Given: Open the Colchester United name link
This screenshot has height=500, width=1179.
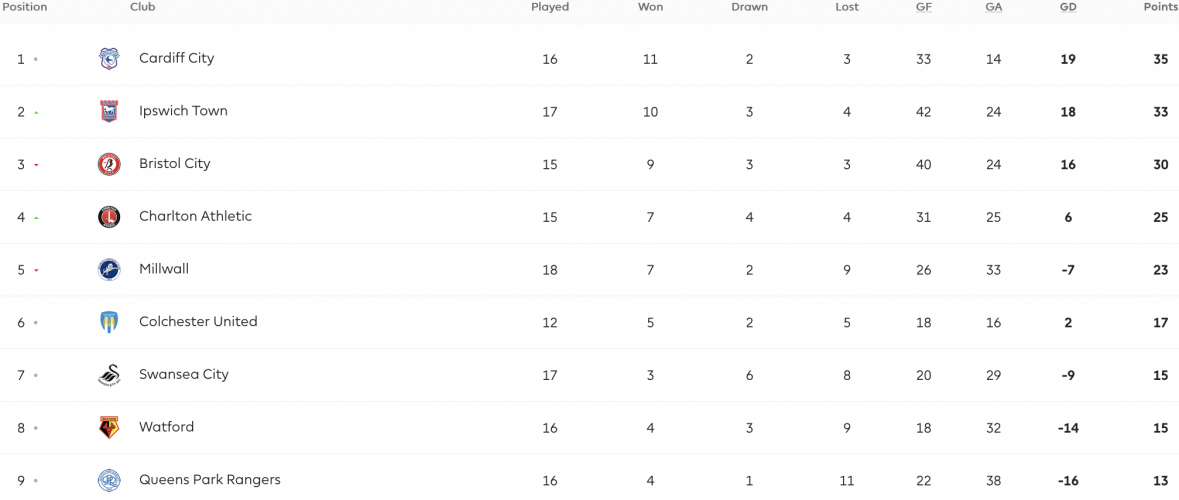Looking at the screenshot, I should point(199,321).
